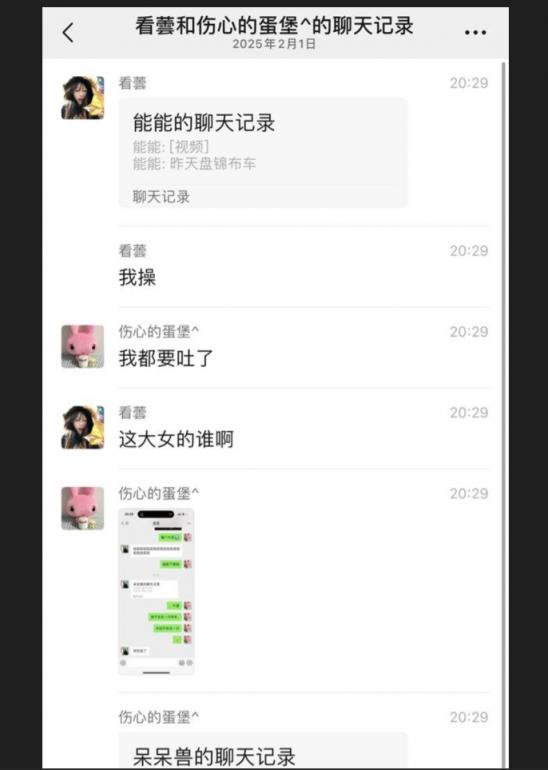Tap pink bunny avatar beside the screenshot message
548x770 pixels.
click(82, 508)
